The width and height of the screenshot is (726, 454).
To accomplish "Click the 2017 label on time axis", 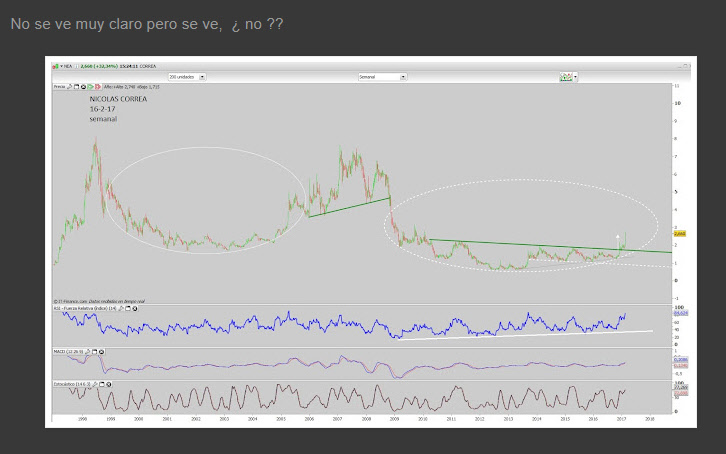I will pyautogui.click(x=621, y=419).
